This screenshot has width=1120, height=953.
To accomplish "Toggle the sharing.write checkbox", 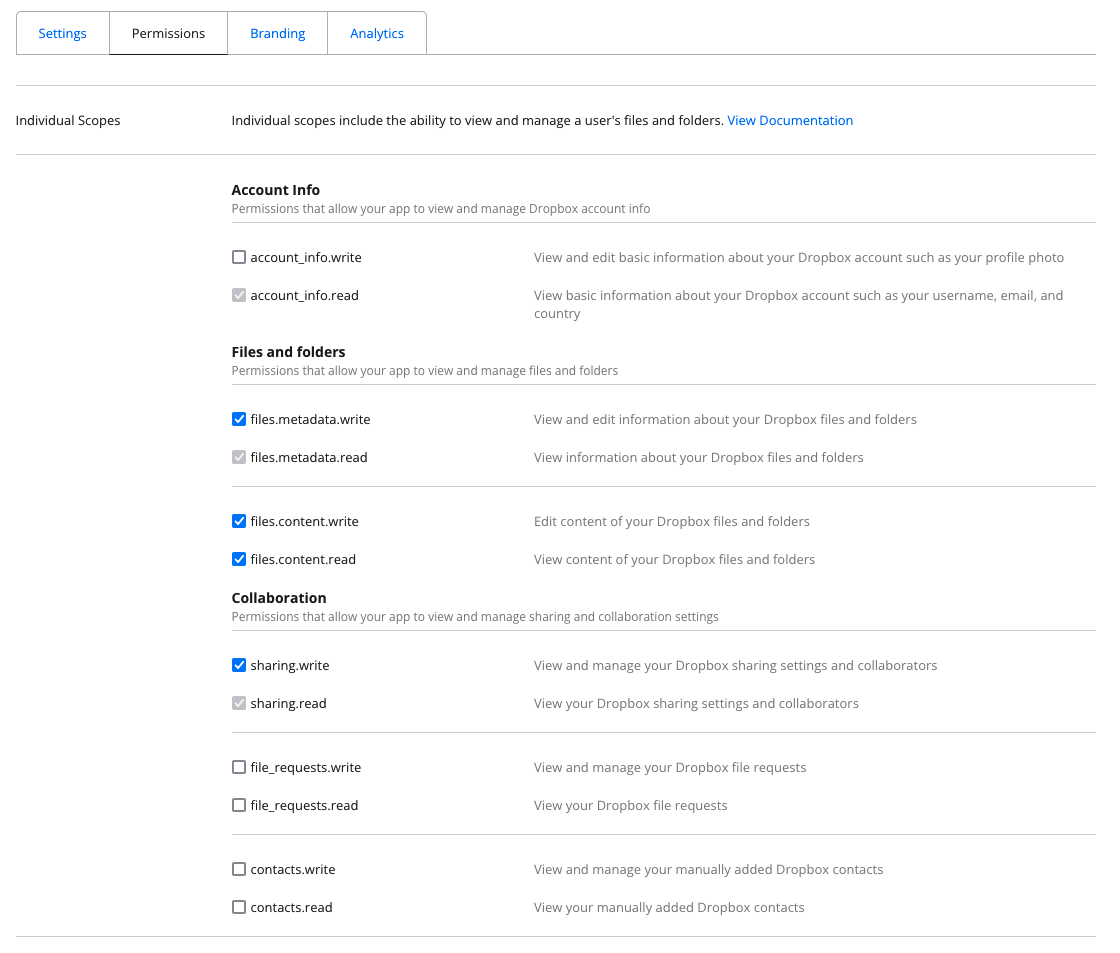I will 239,665.
